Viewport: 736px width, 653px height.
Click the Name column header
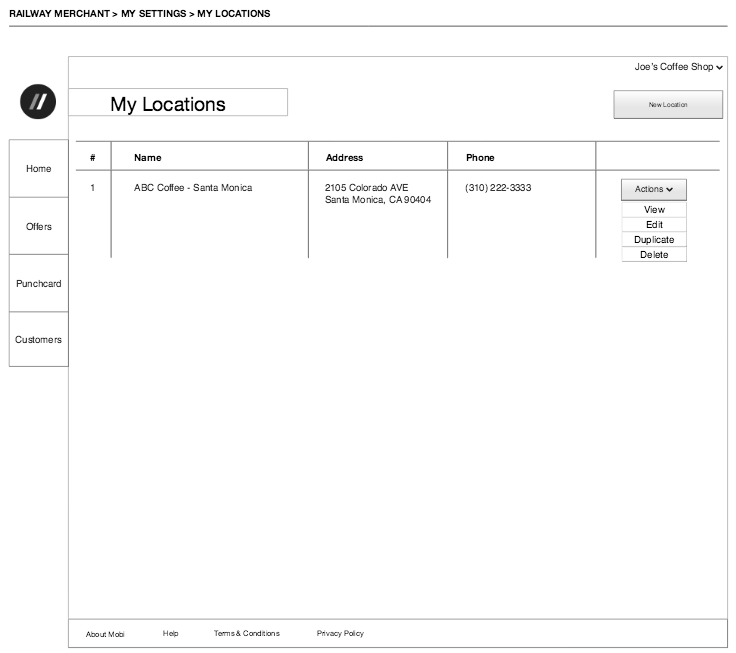147,158
